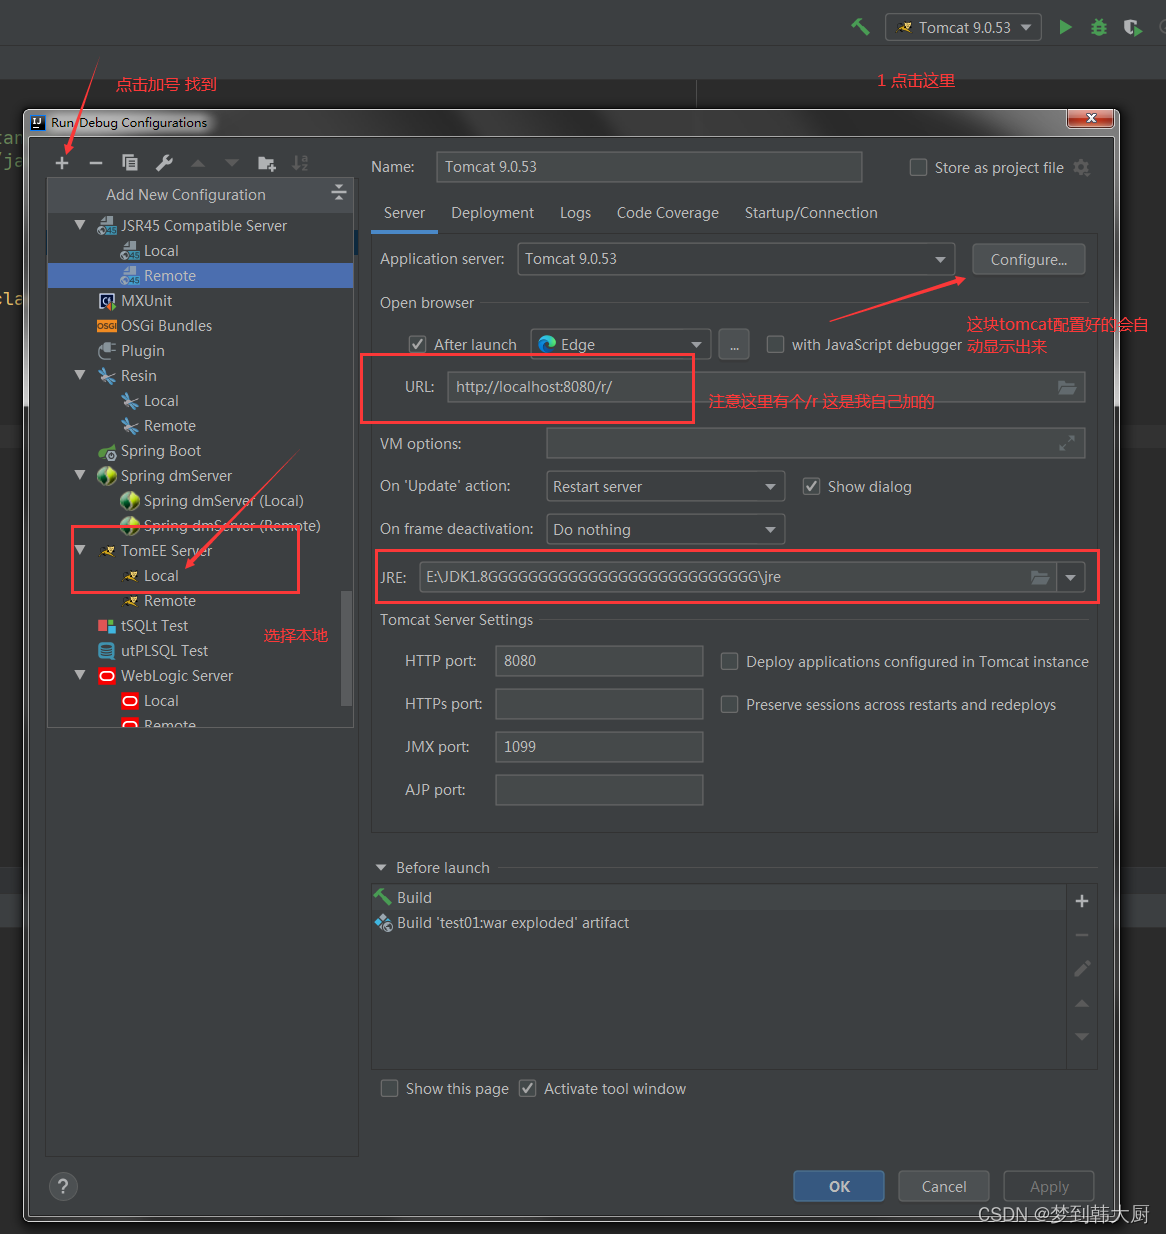
Task: Collapse the TomEE Server tree node
Action: [80, 550]
